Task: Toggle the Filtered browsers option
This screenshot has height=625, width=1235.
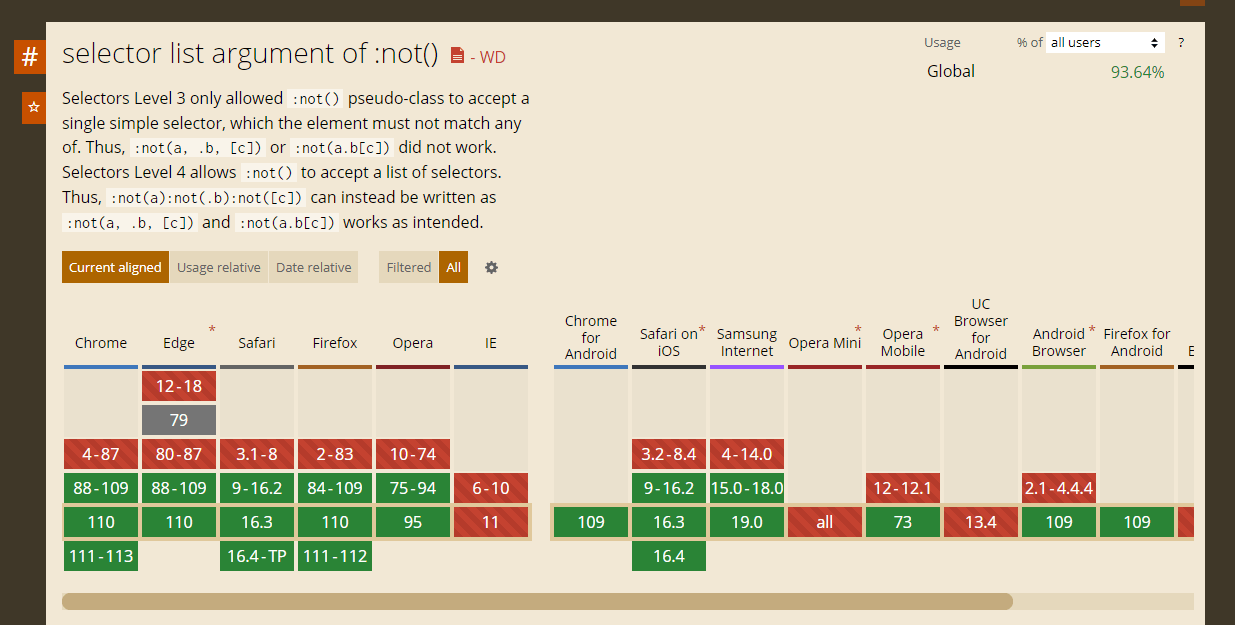Action: coord(409,267)
